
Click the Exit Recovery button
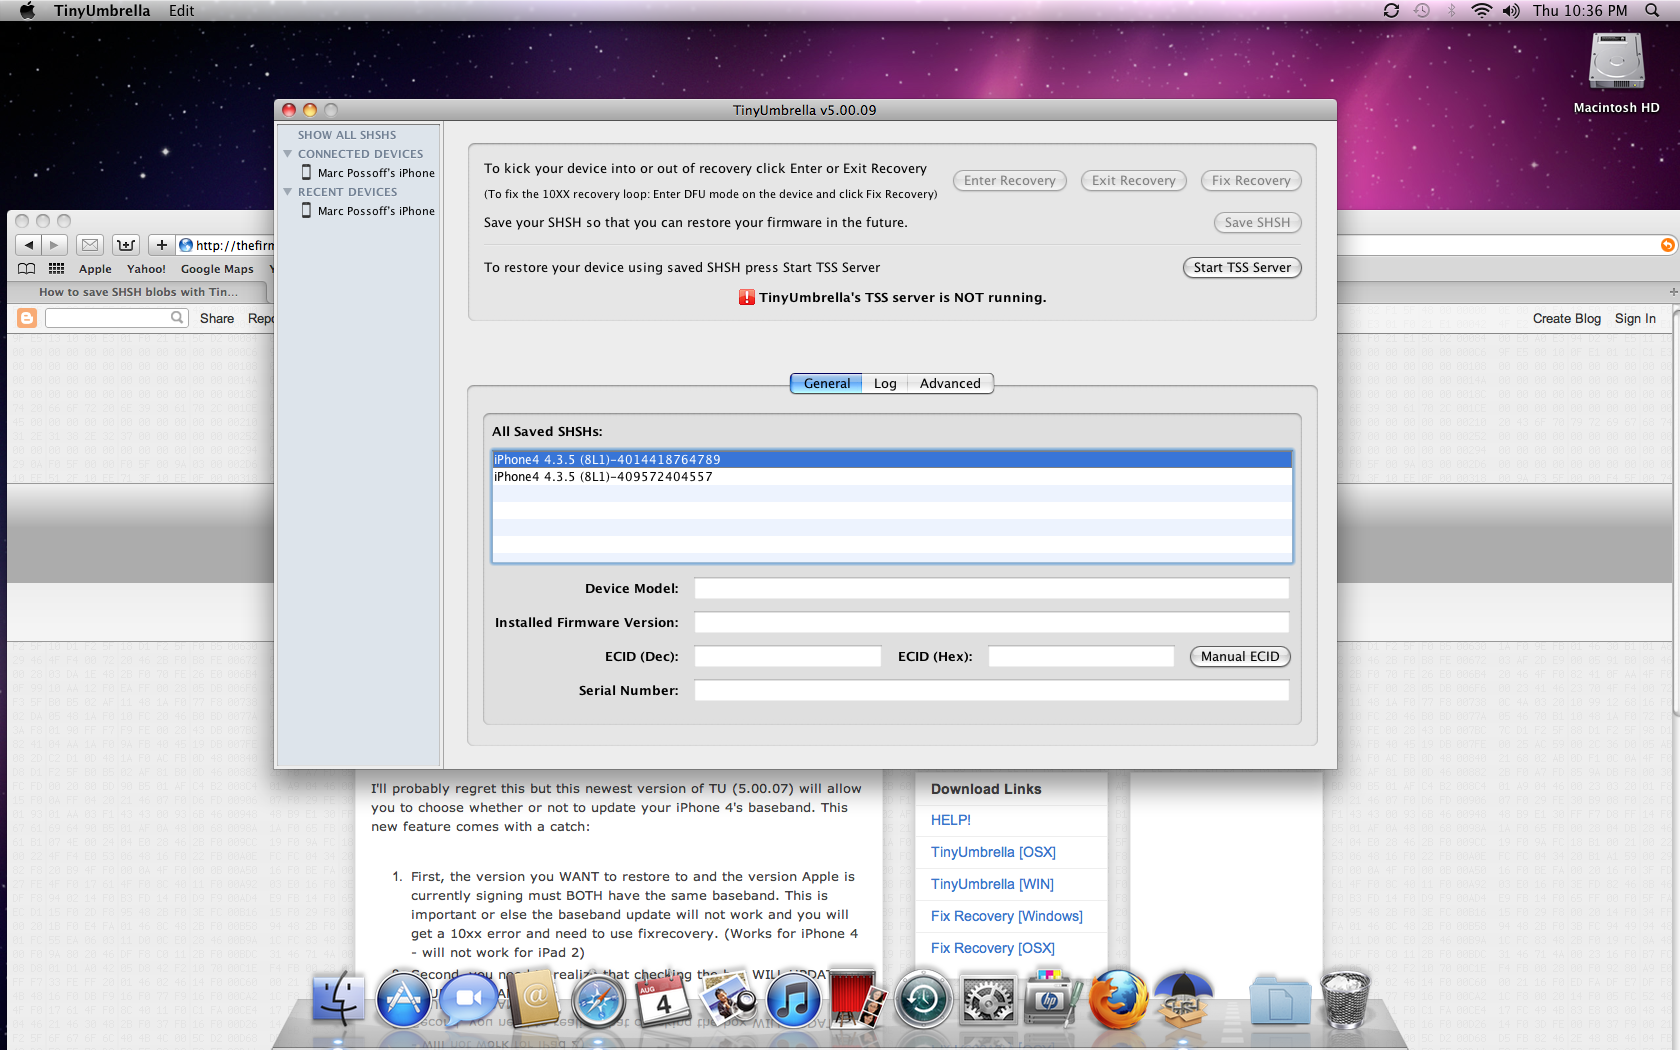(x=1134, y=181)
